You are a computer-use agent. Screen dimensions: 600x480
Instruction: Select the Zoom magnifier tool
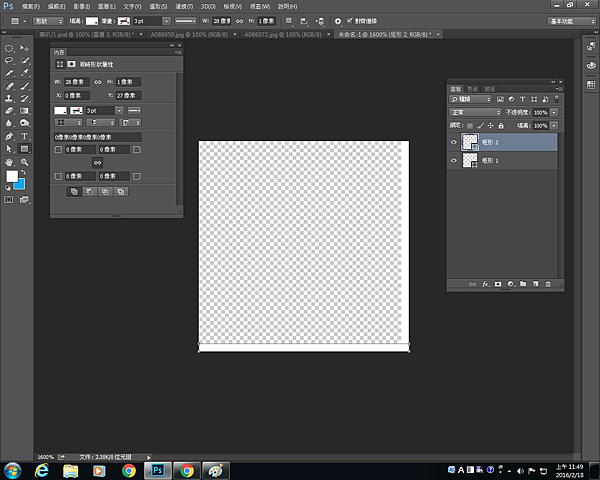coord(24,161)
